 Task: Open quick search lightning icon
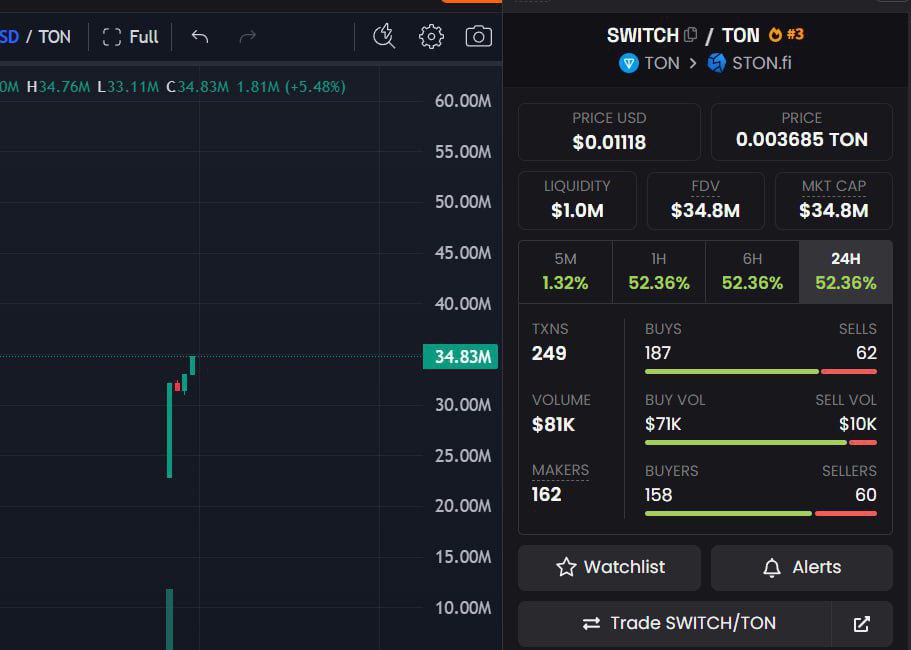click(383, 37)
